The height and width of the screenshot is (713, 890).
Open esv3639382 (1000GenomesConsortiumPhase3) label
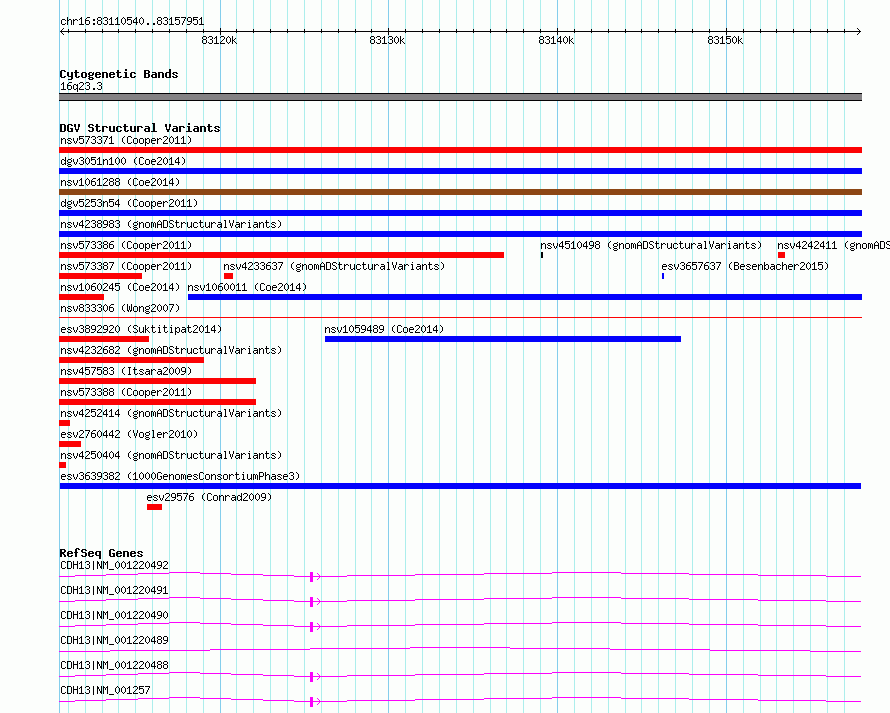coord(180,476)
